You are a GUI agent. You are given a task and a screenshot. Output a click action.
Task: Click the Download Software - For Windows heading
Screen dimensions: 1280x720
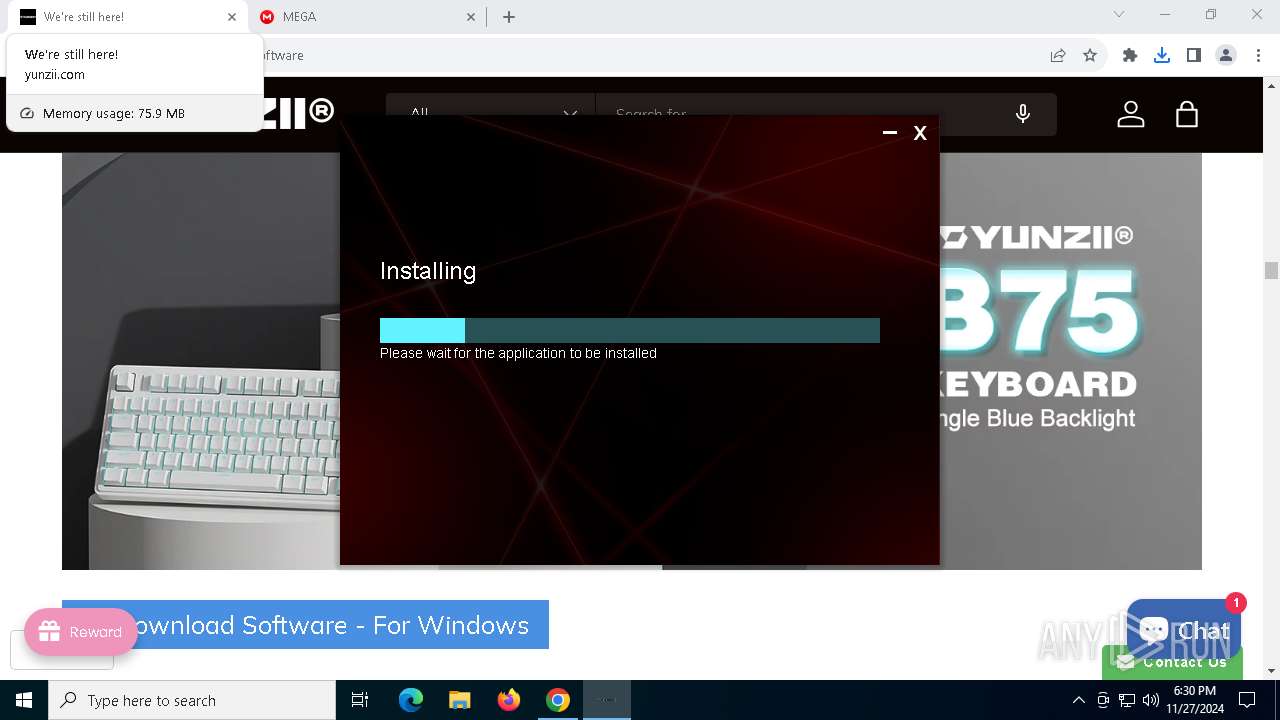tap(305, 625)
